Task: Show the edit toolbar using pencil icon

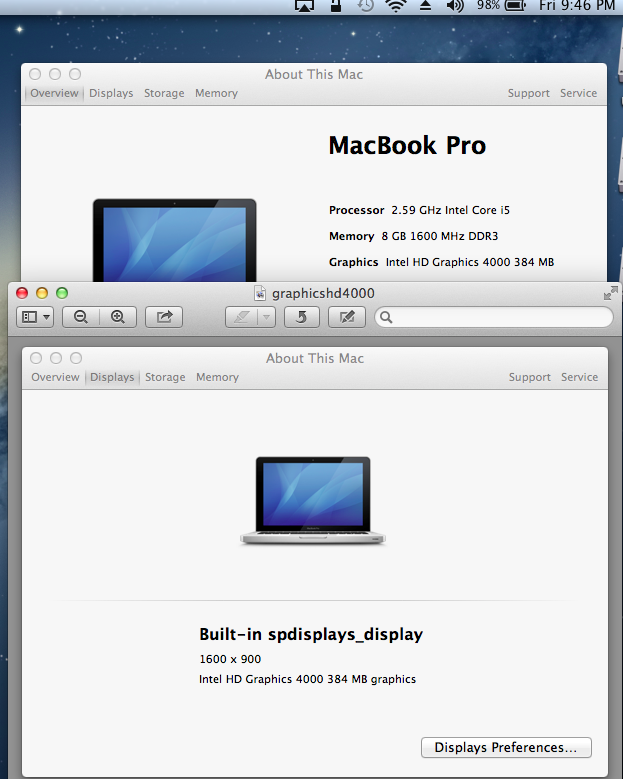Action: point(347,317)
